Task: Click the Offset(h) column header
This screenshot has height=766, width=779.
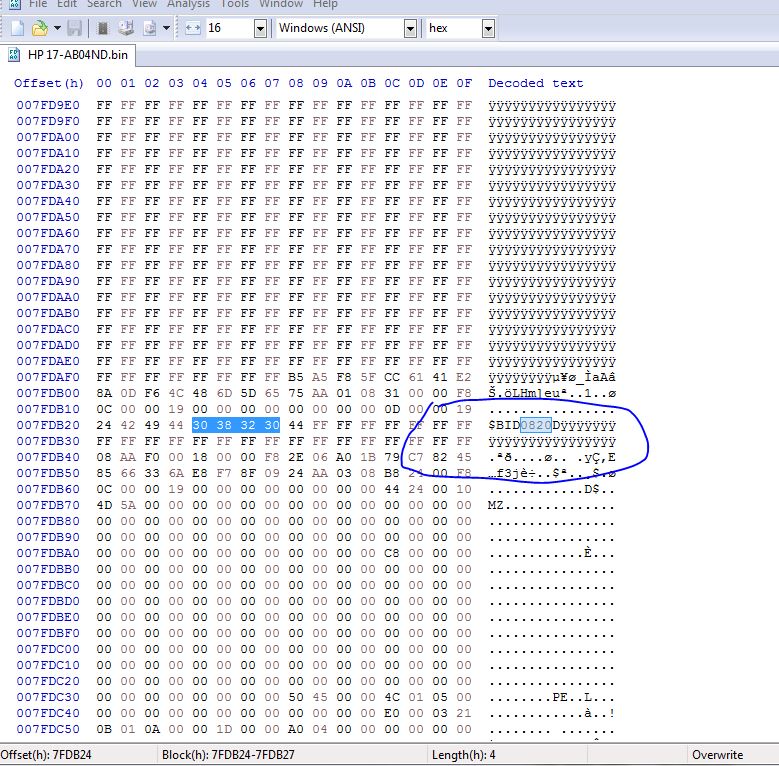Action: [49, 83]
